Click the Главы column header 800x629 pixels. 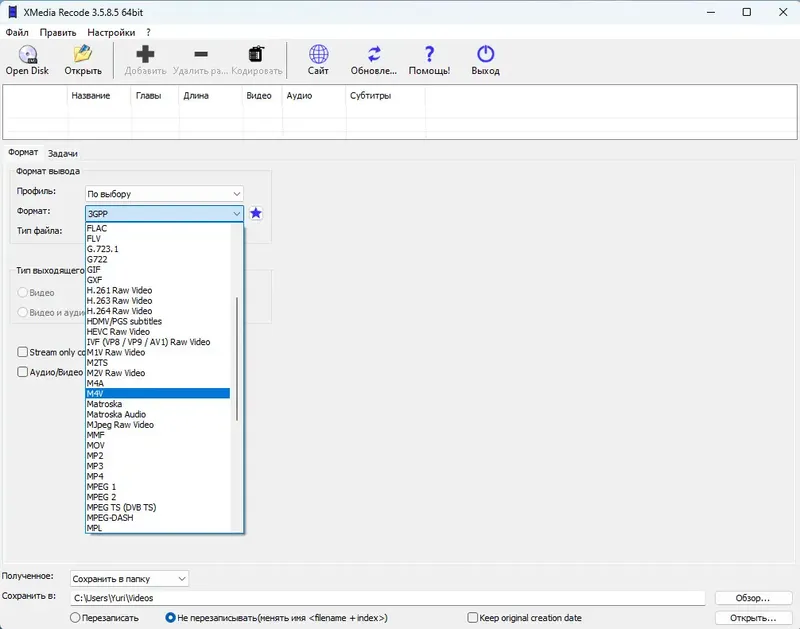(148, 95)
